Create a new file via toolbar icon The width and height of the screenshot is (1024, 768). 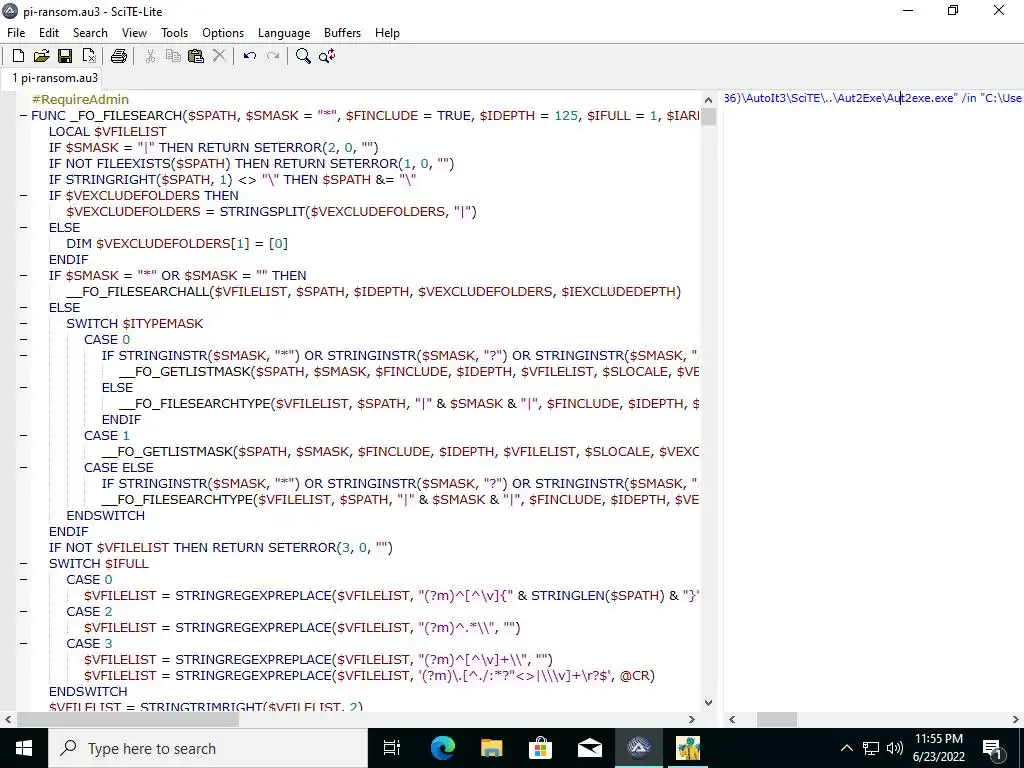[x=18, y=56]
